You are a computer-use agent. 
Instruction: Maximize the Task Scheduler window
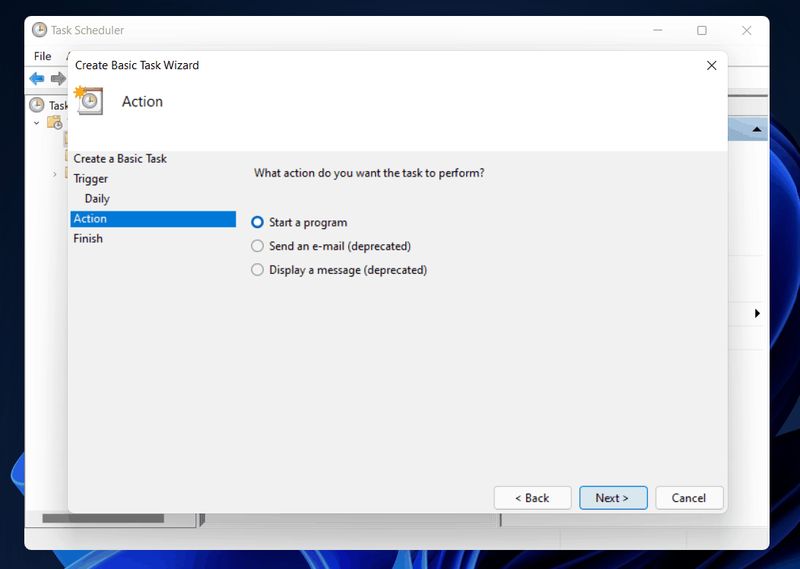tap(701, 30)
